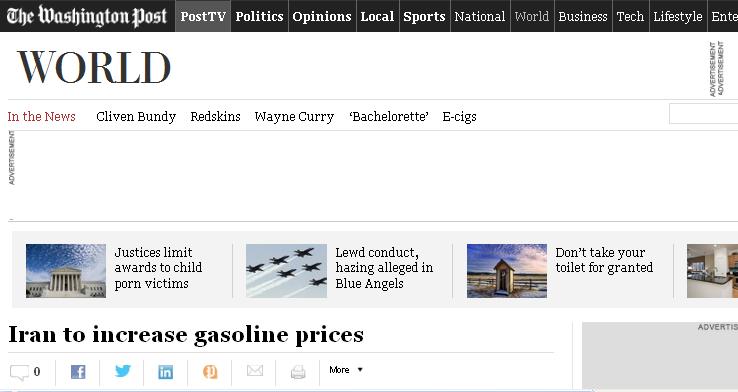Open the Politics section
The height and width of the screenshot is (392, 738).
(259, 16)
